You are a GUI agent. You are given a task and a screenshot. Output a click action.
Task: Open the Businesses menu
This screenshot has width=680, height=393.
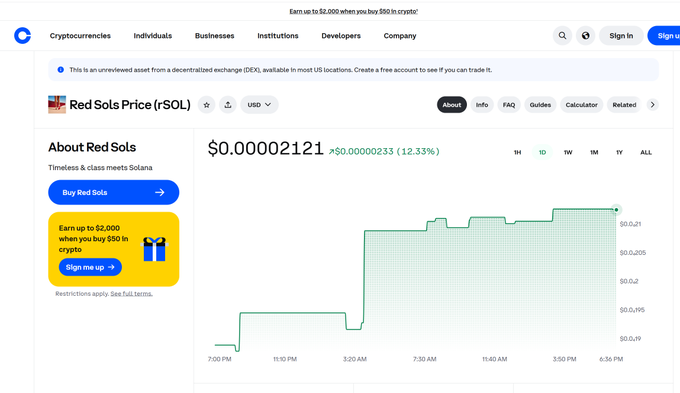tap(215, 36)
